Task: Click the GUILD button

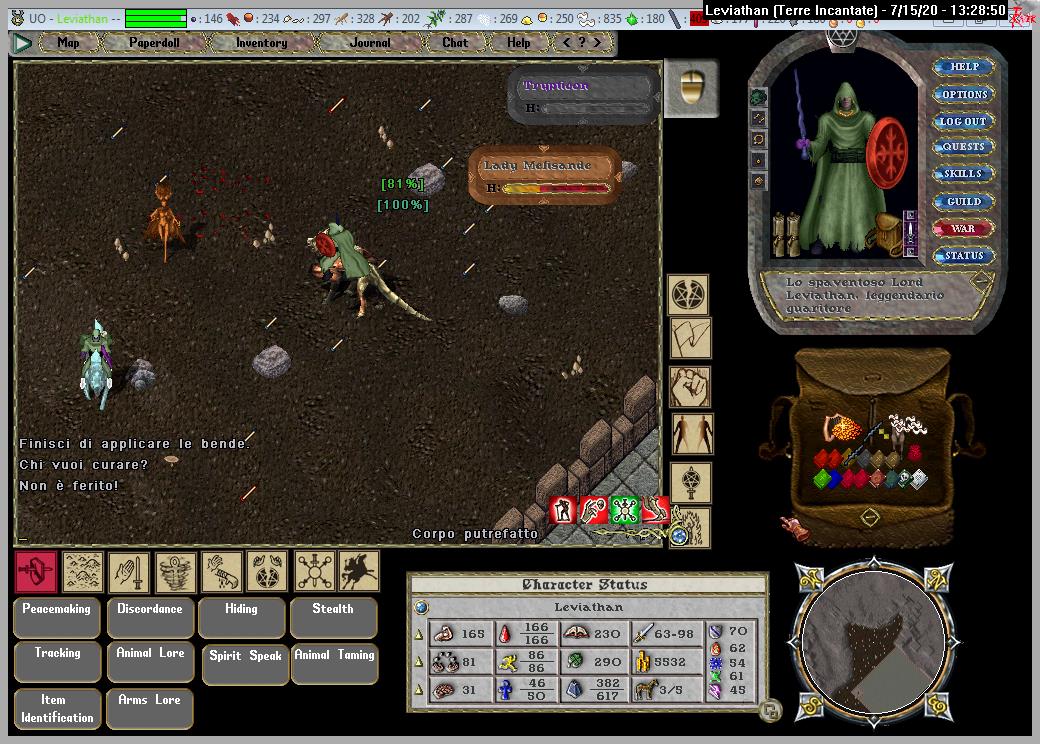Action: [x=964, y=202]
